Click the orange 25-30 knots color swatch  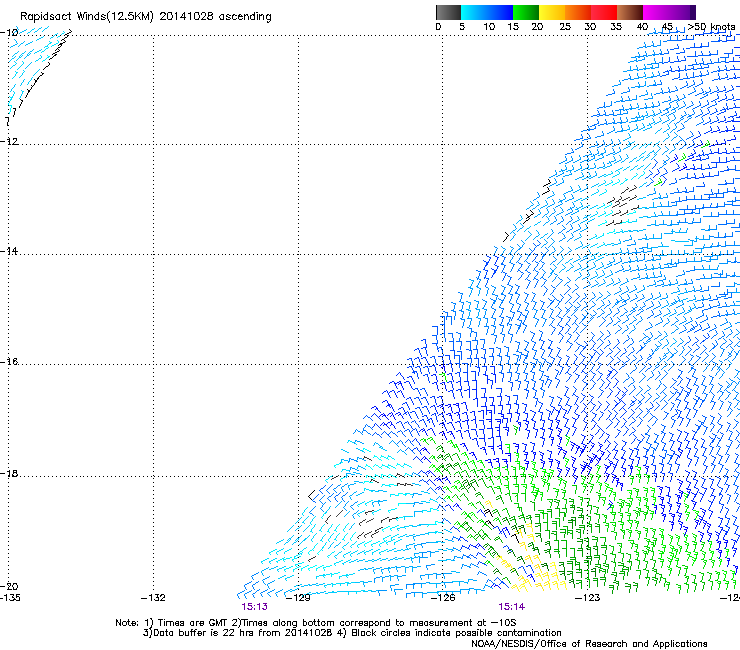(578, 13)
